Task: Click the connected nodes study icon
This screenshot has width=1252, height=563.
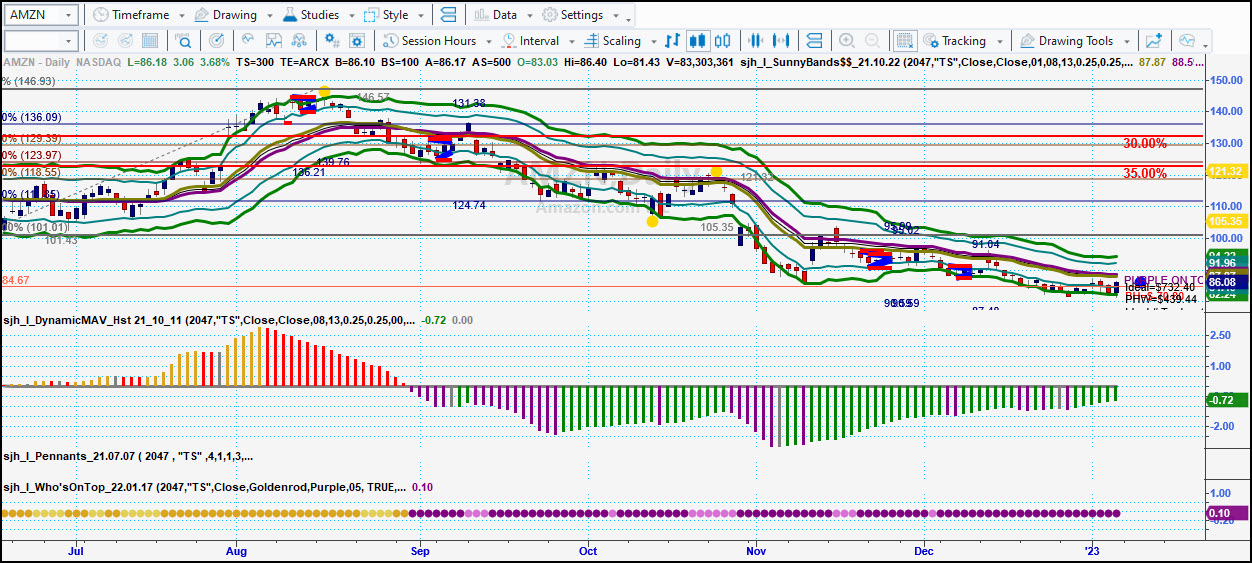Action: 297,41
